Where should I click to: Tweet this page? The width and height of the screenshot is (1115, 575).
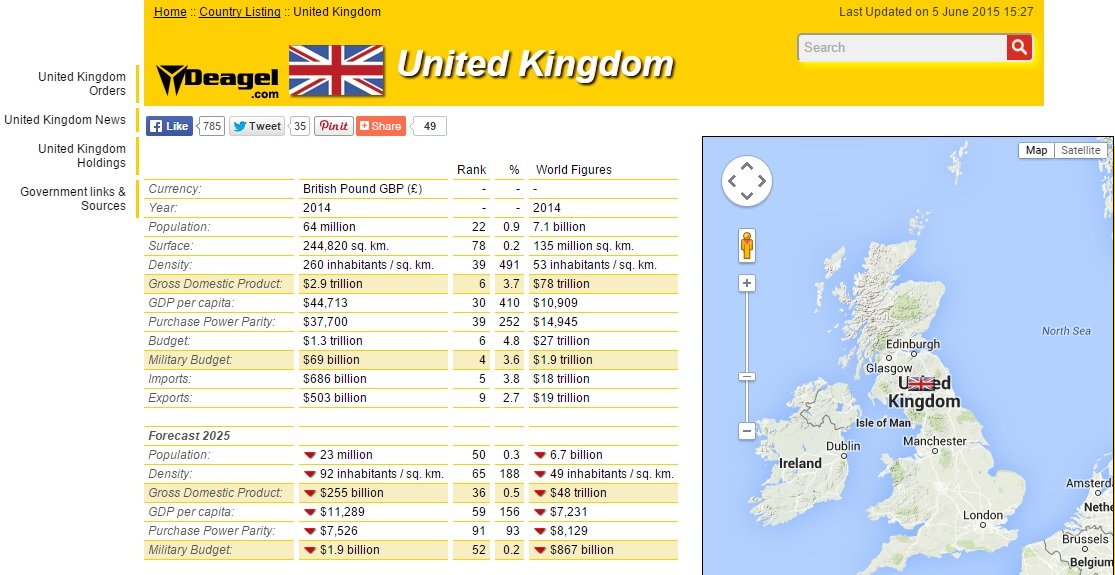[257, 126]
